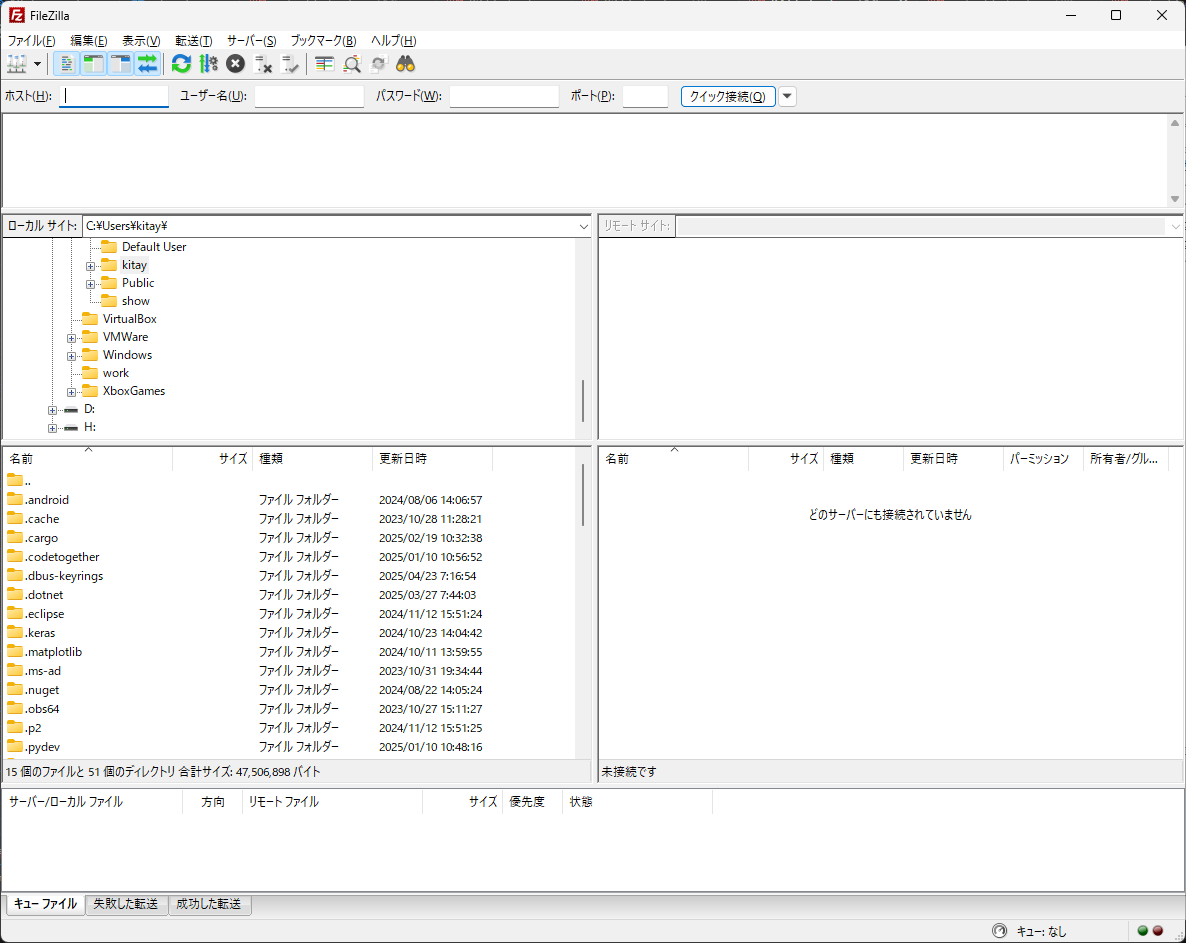Viewport: 1186px width, 943px height.
Task: Open the ファイル(F) menu
Action: pos(32,41)
